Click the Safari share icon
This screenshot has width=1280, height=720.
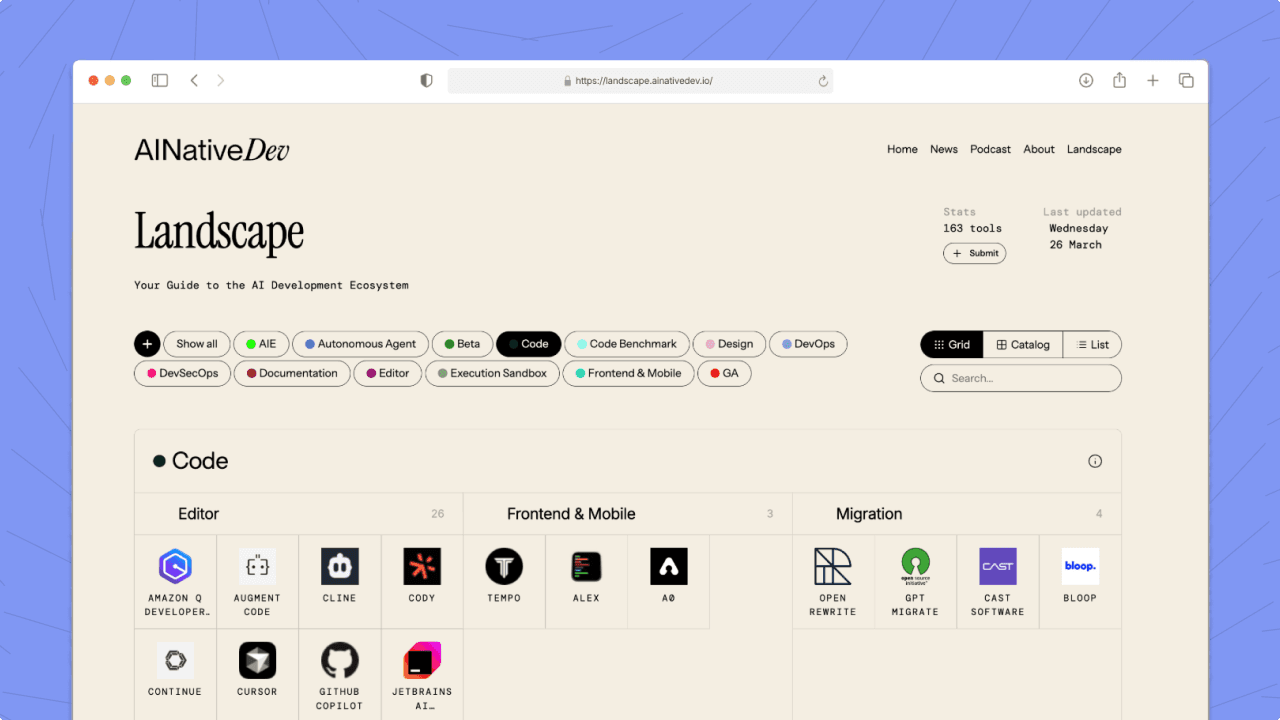pyautogui.click(x=1120, y=81)
